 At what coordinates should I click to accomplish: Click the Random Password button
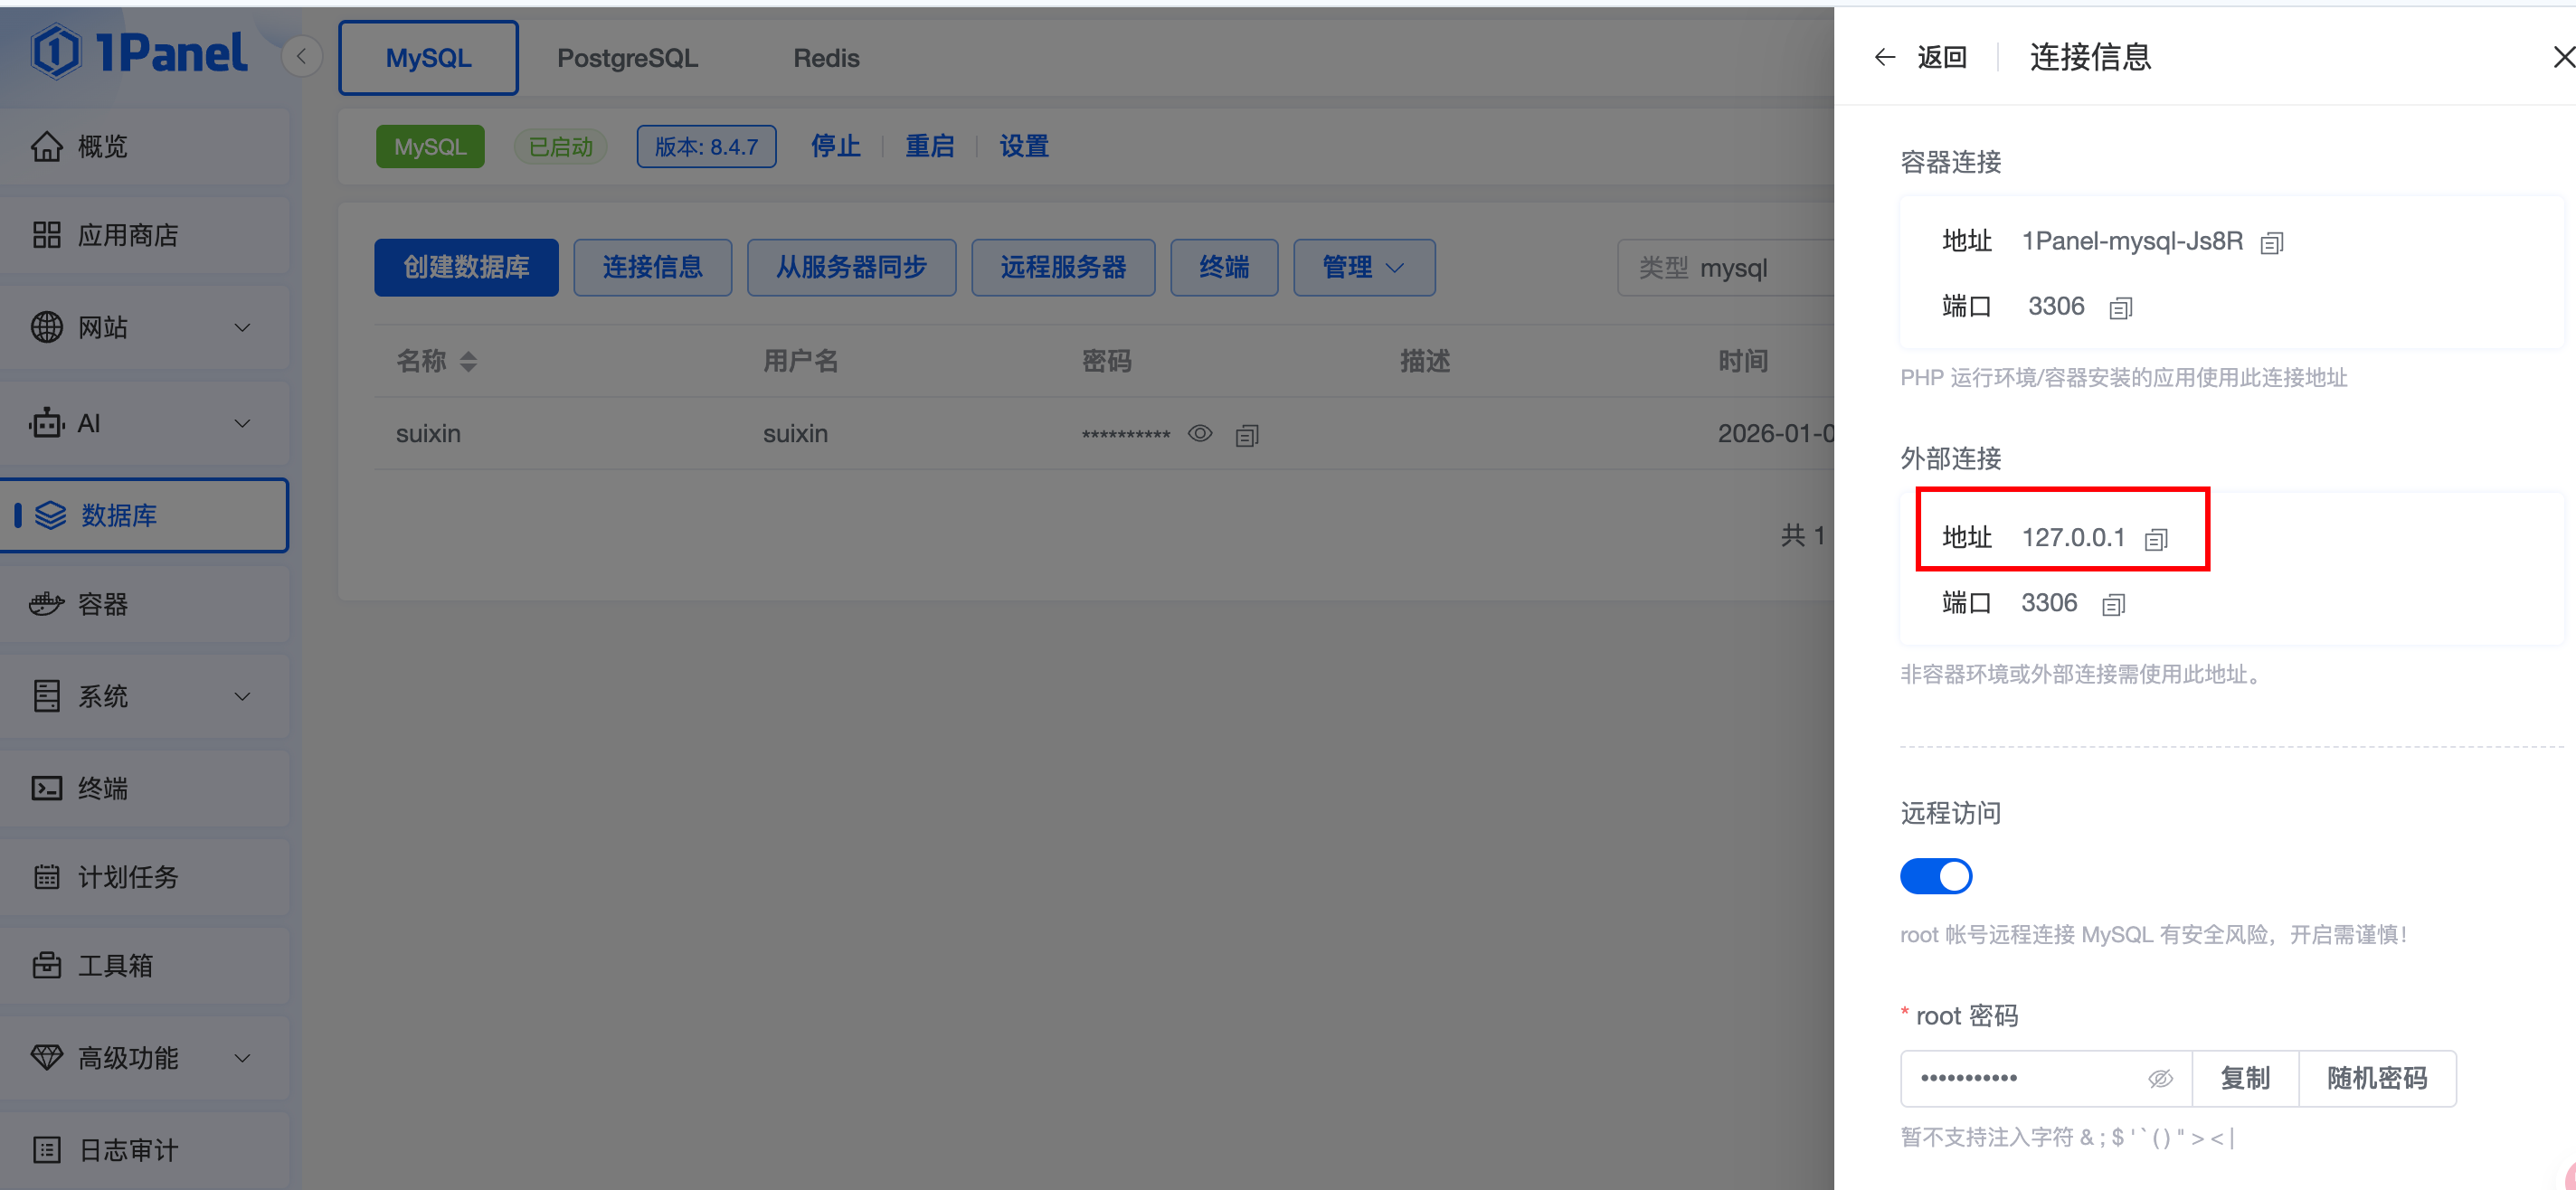coord(2376,1078)
